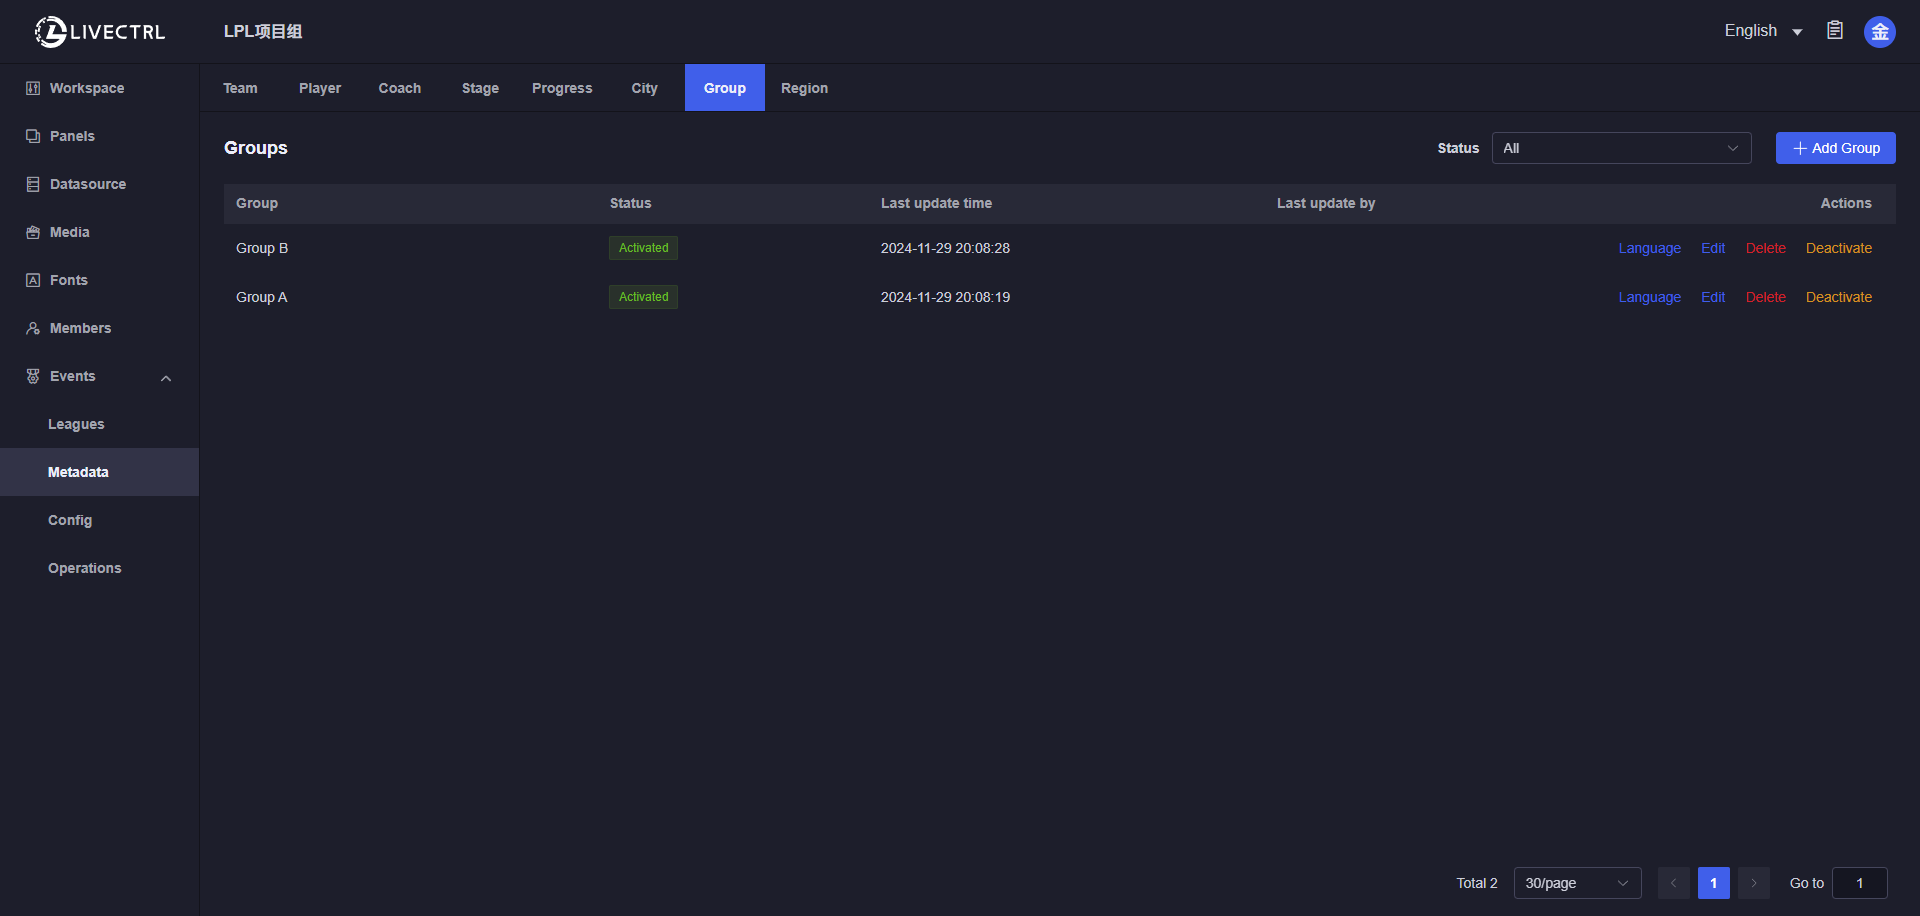Click the Add Group button
Screen dimensions: 1920x916
tap(1835, 148)
